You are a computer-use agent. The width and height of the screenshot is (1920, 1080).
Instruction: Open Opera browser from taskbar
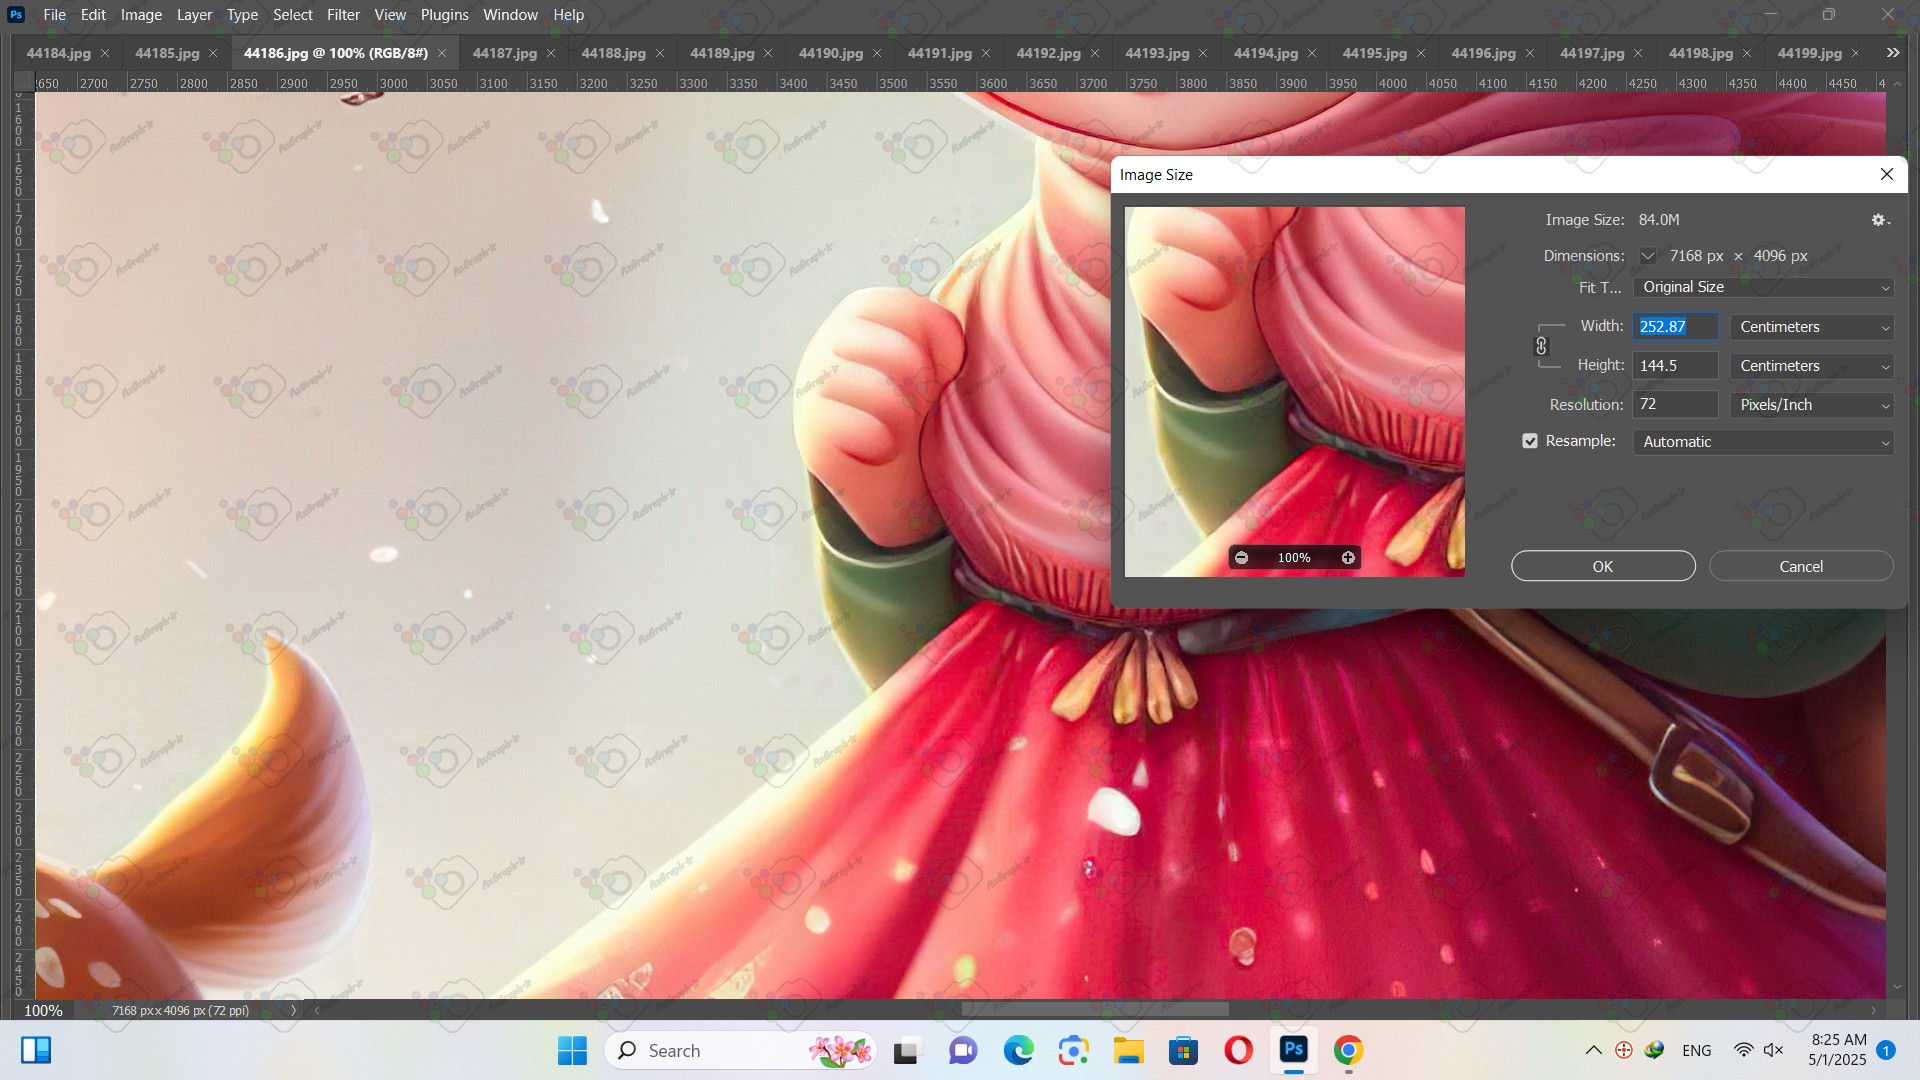coord(1238,1050)
